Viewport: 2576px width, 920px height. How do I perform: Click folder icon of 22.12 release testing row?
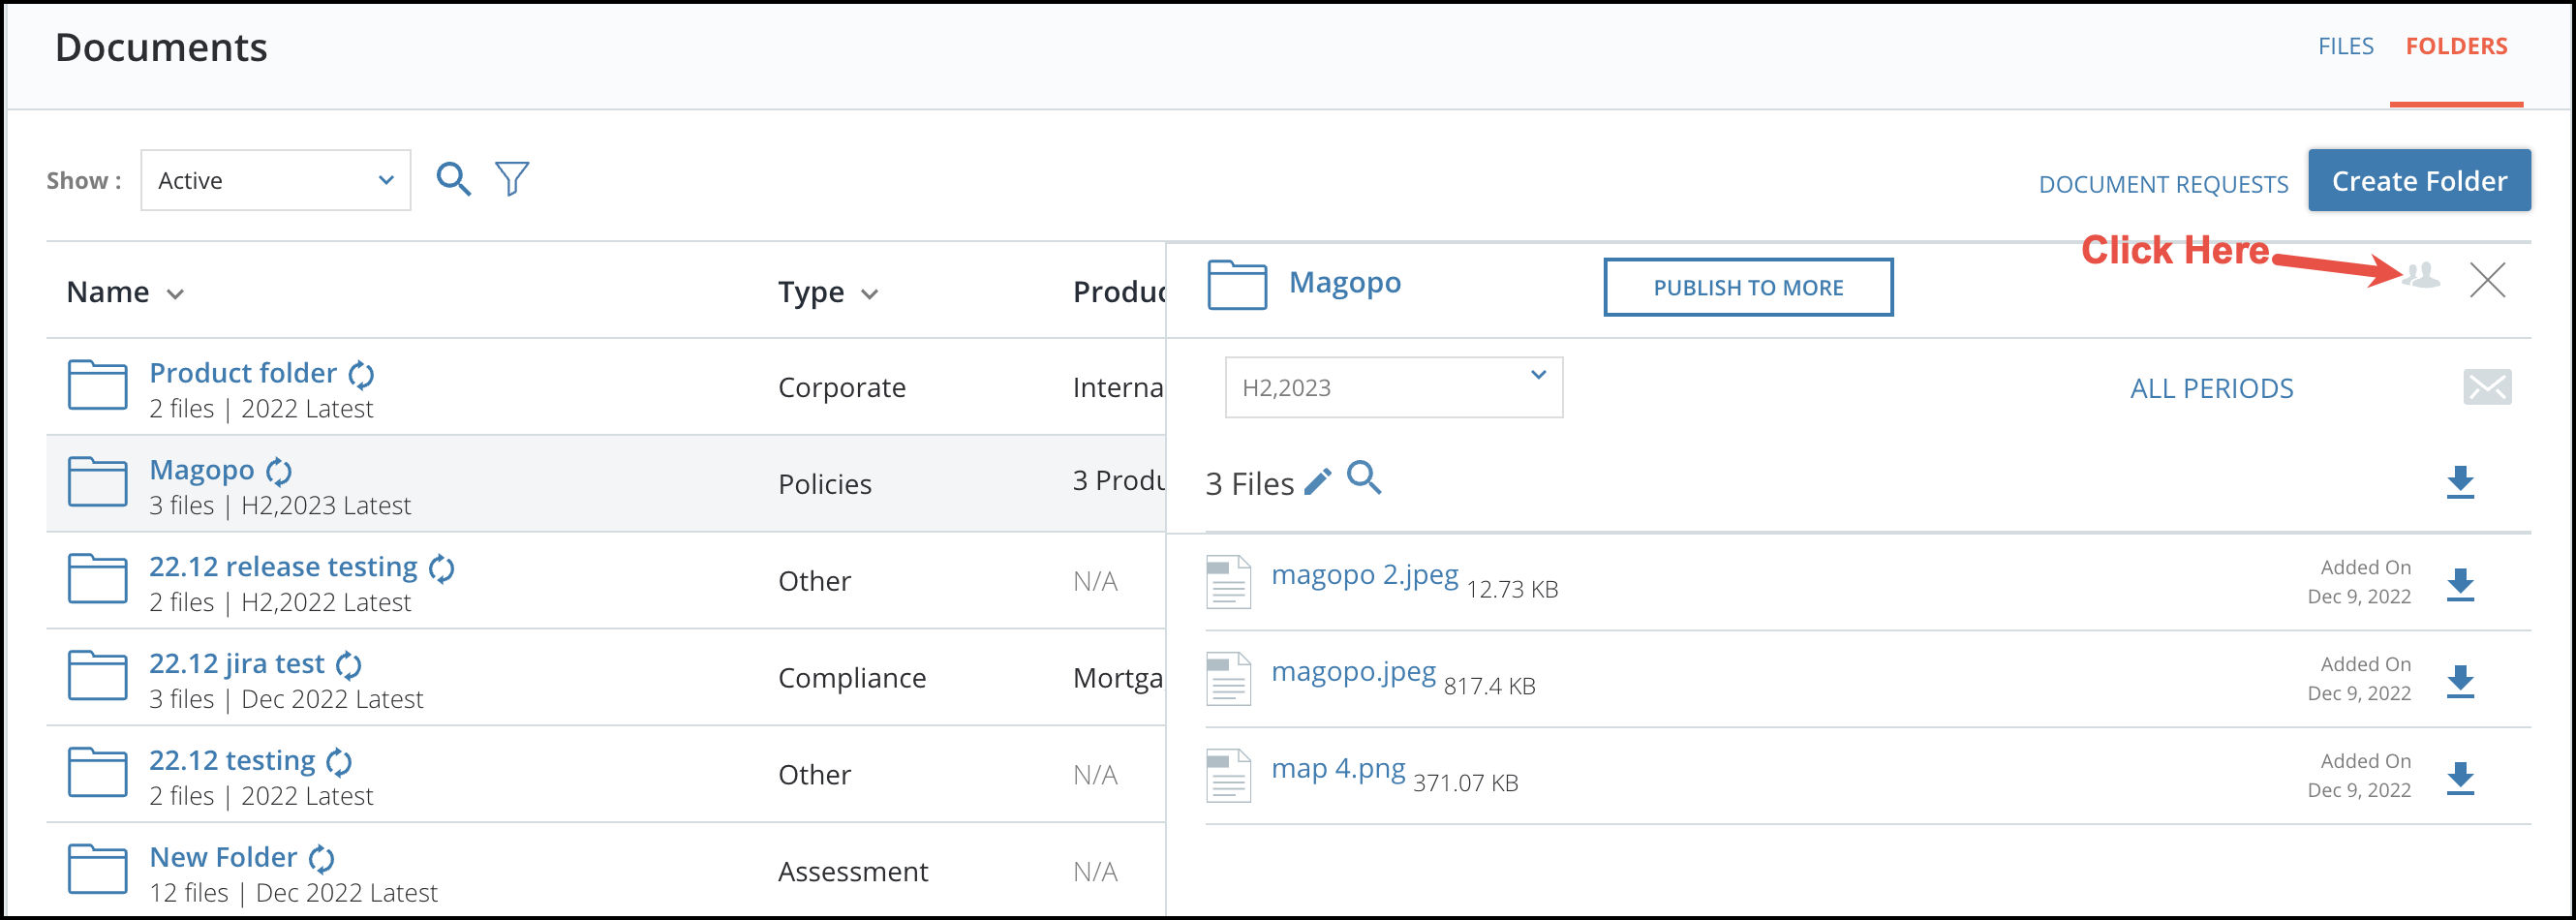tap(98, 579)
